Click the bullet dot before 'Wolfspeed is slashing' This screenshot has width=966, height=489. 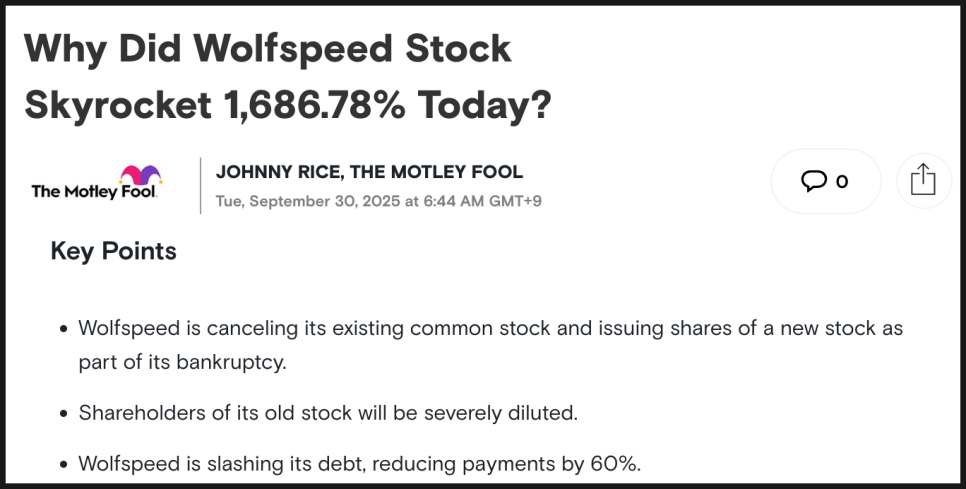64,465
